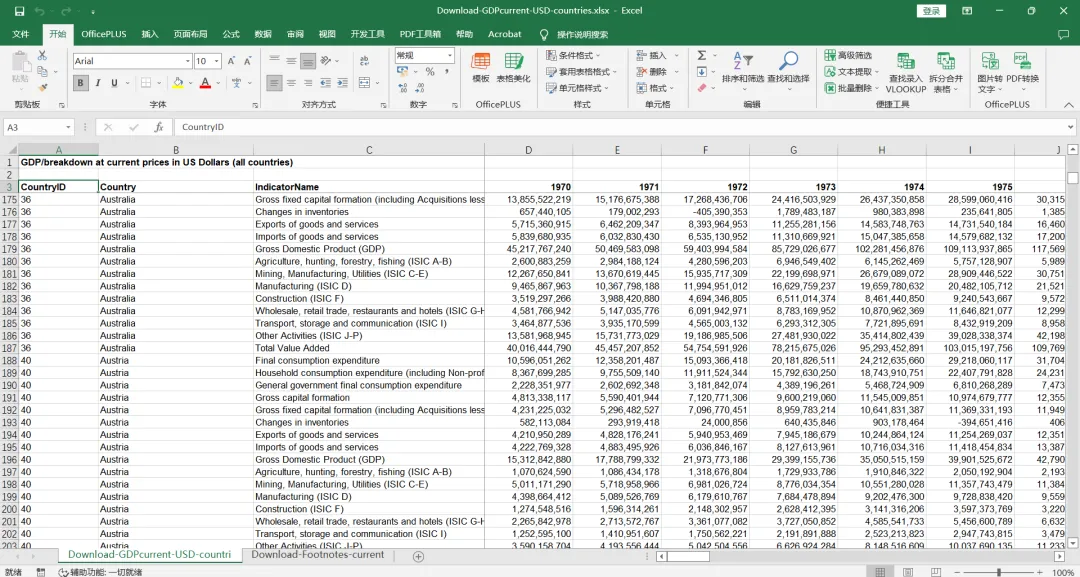The height and width of the screenshot is (577, 1080).
Task: Open the font size 10 dropdown
Action: [x=216, y=61]
